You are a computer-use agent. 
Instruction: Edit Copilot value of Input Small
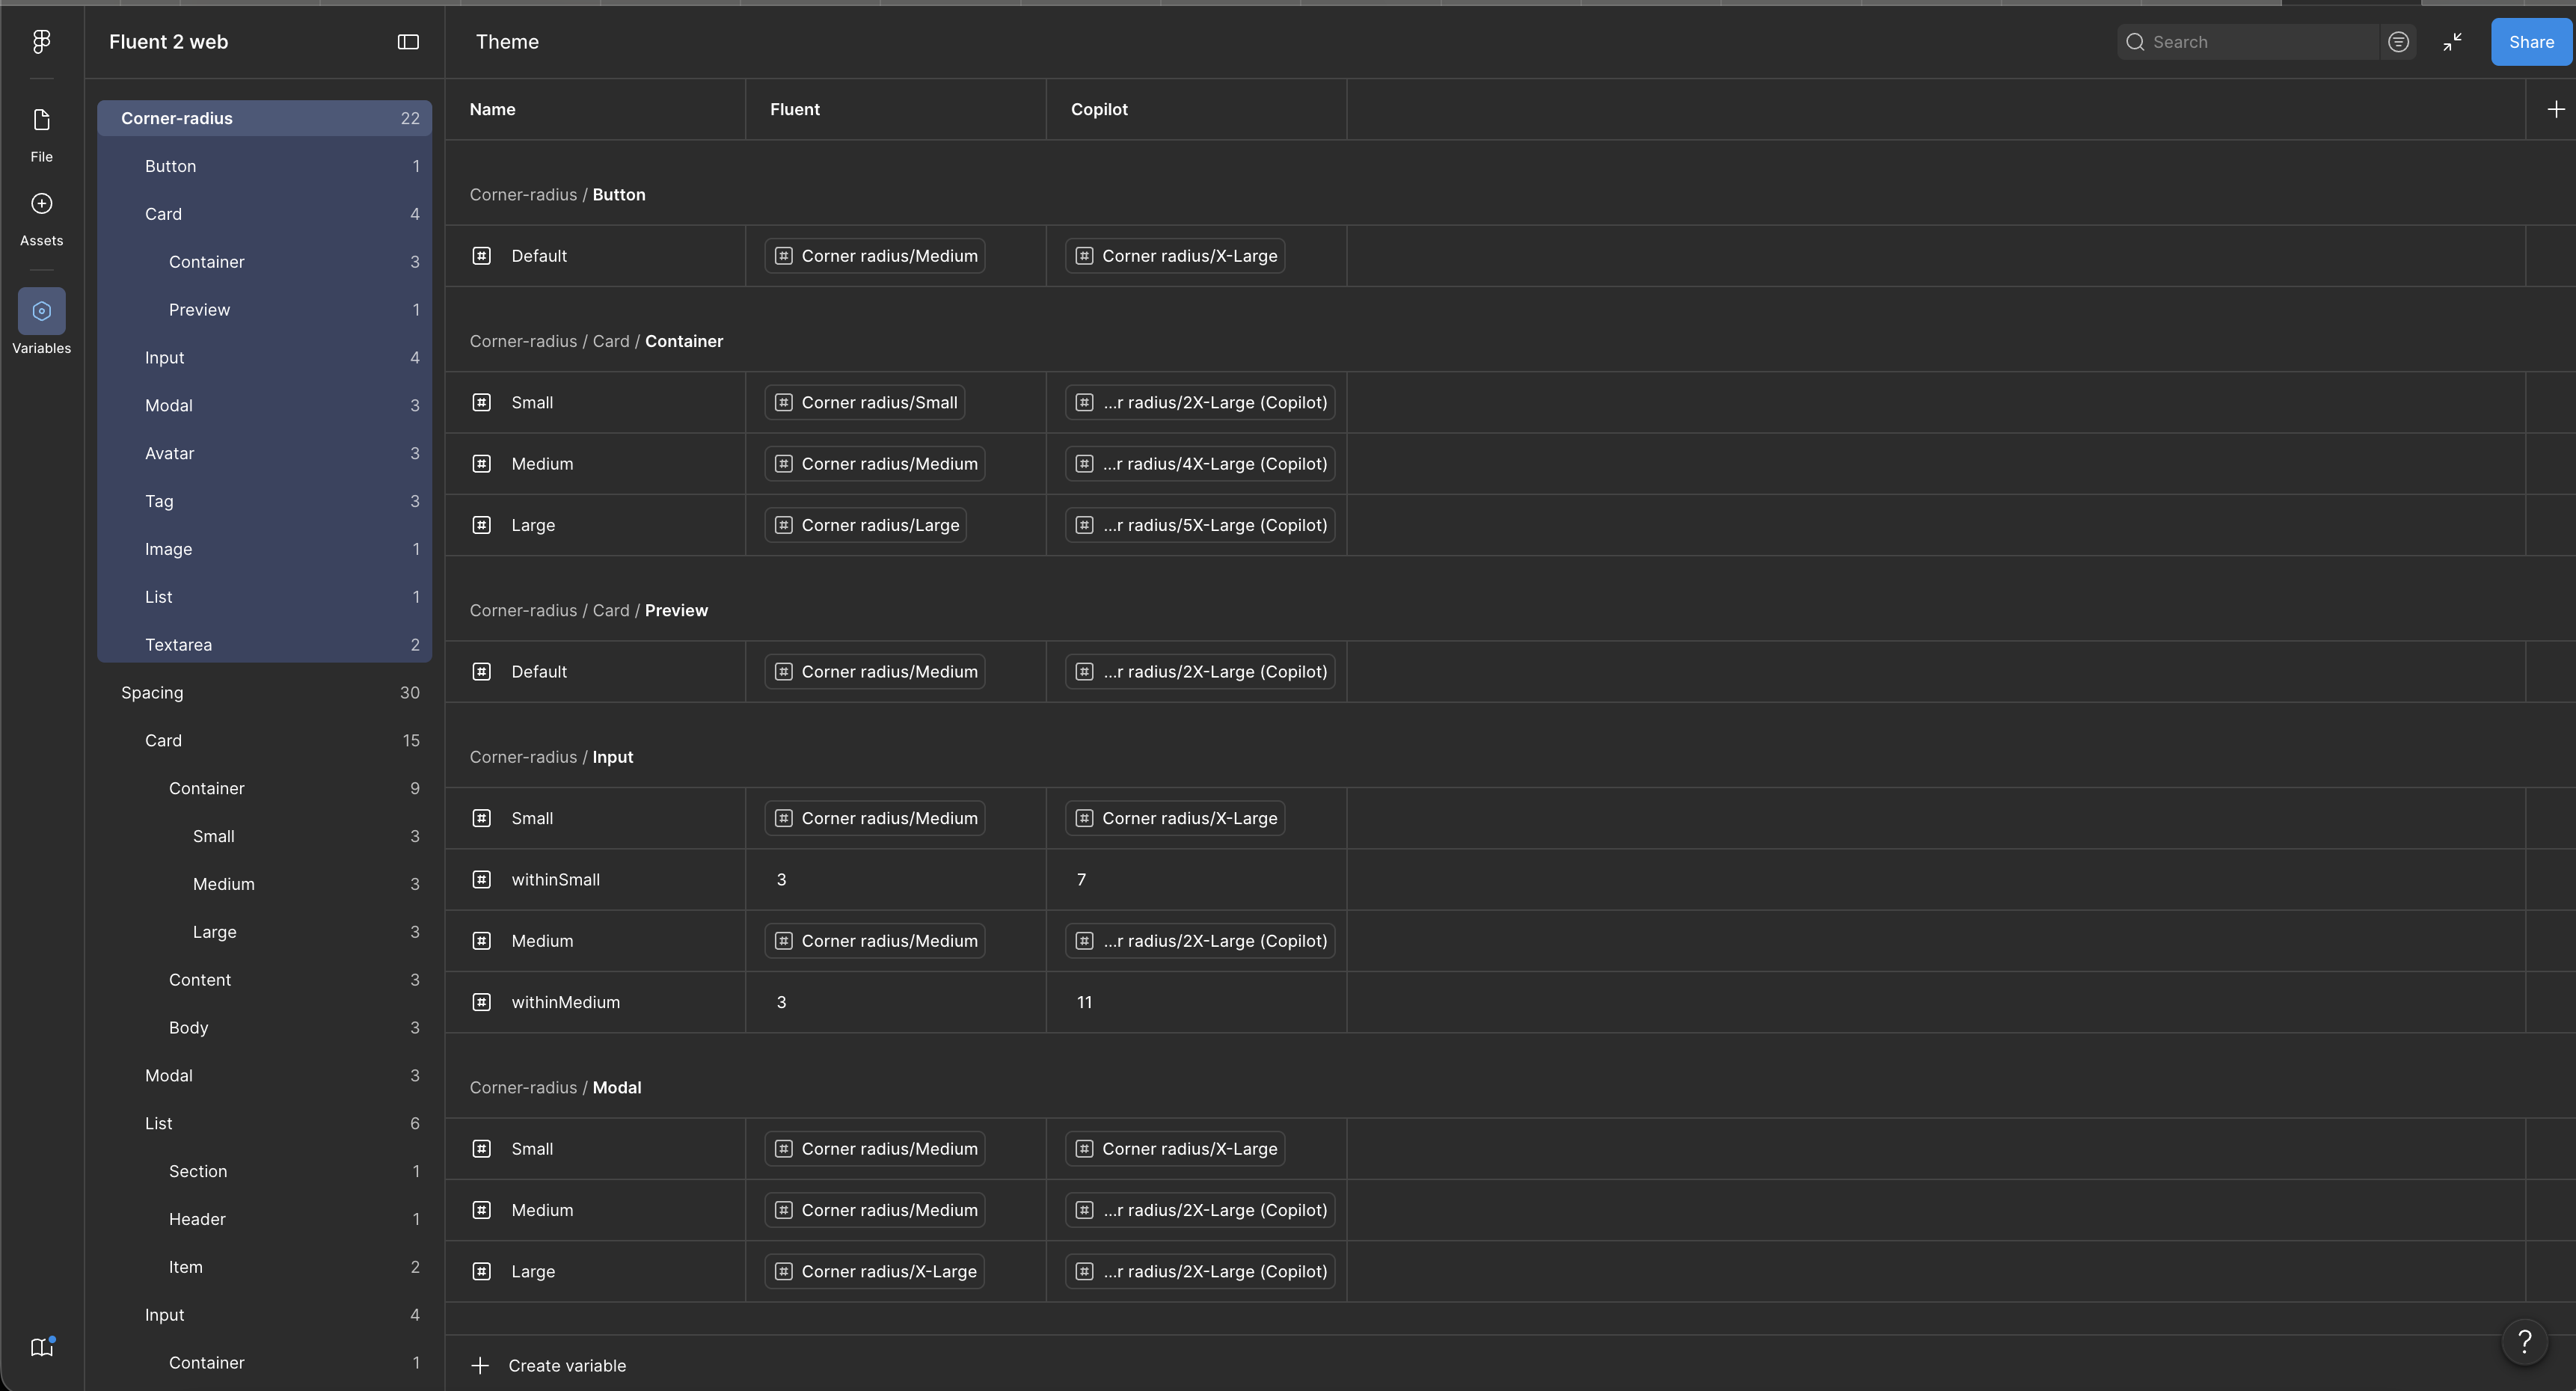[x=1175, y=818]
